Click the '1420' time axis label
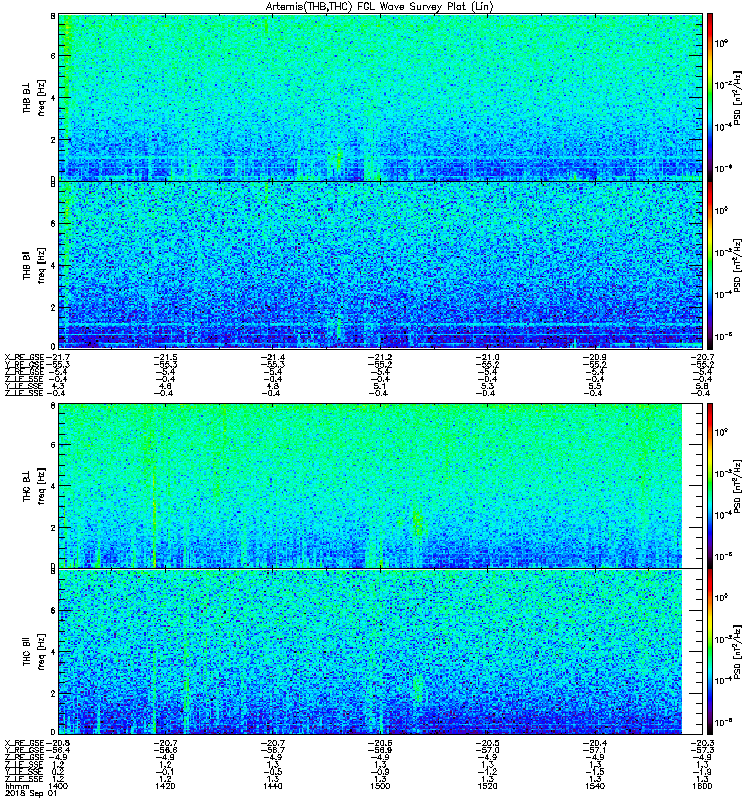750x800 pixels. point(166,786)
